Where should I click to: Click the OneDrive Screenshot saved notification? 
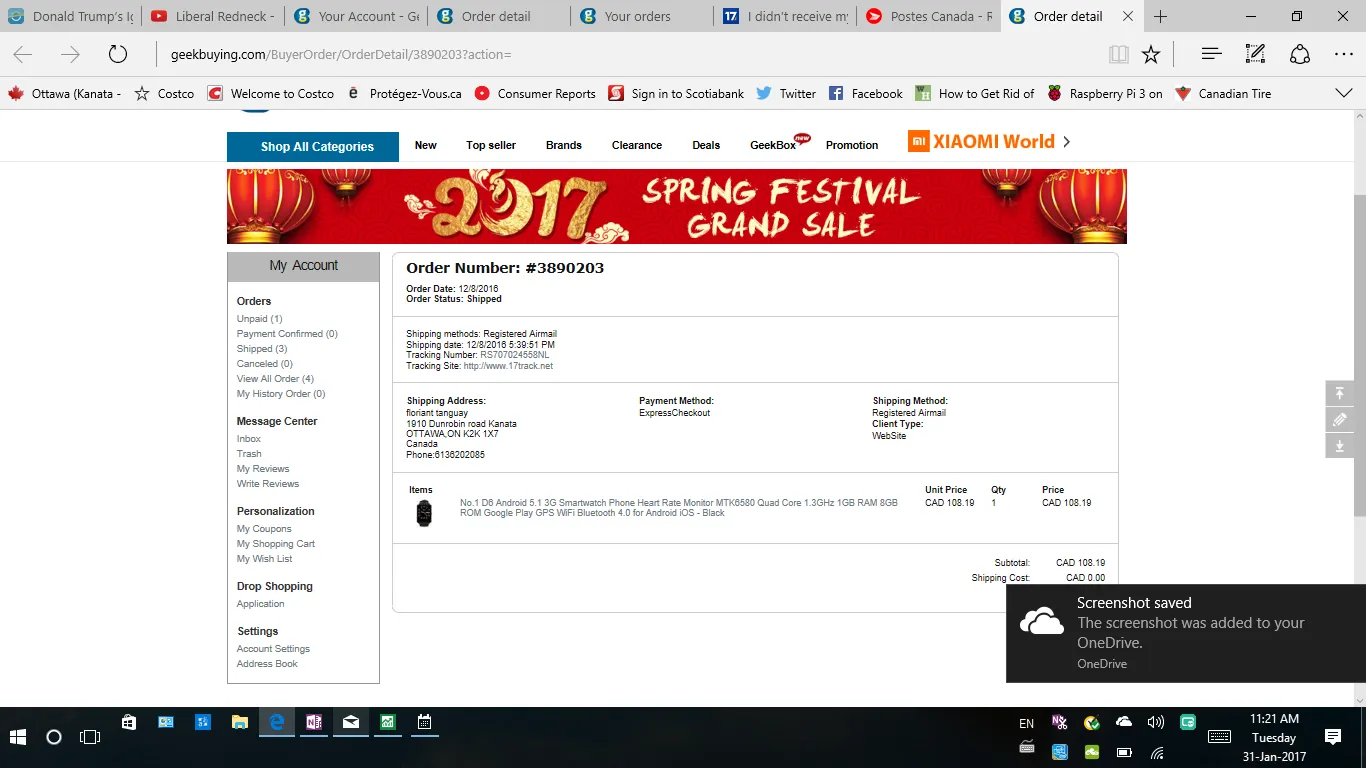(x=1186, y=634)
